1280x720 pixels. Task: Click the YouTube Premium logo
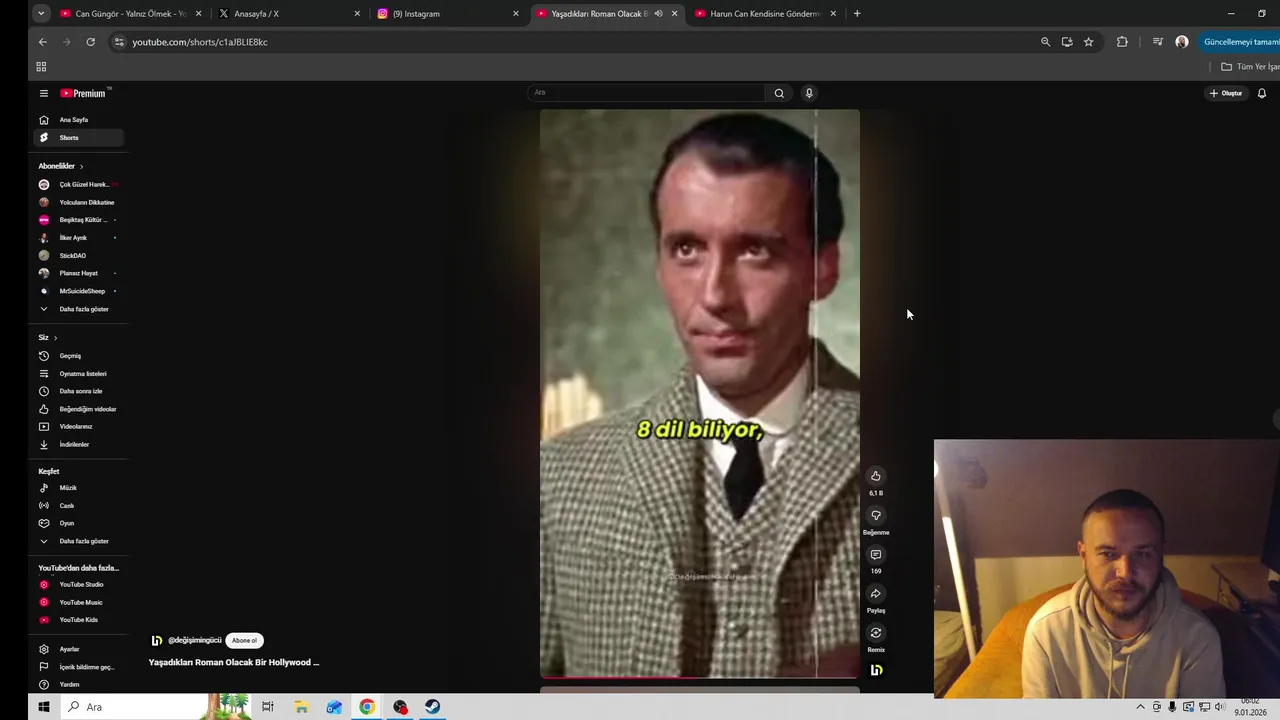click(x=83, y=93)
